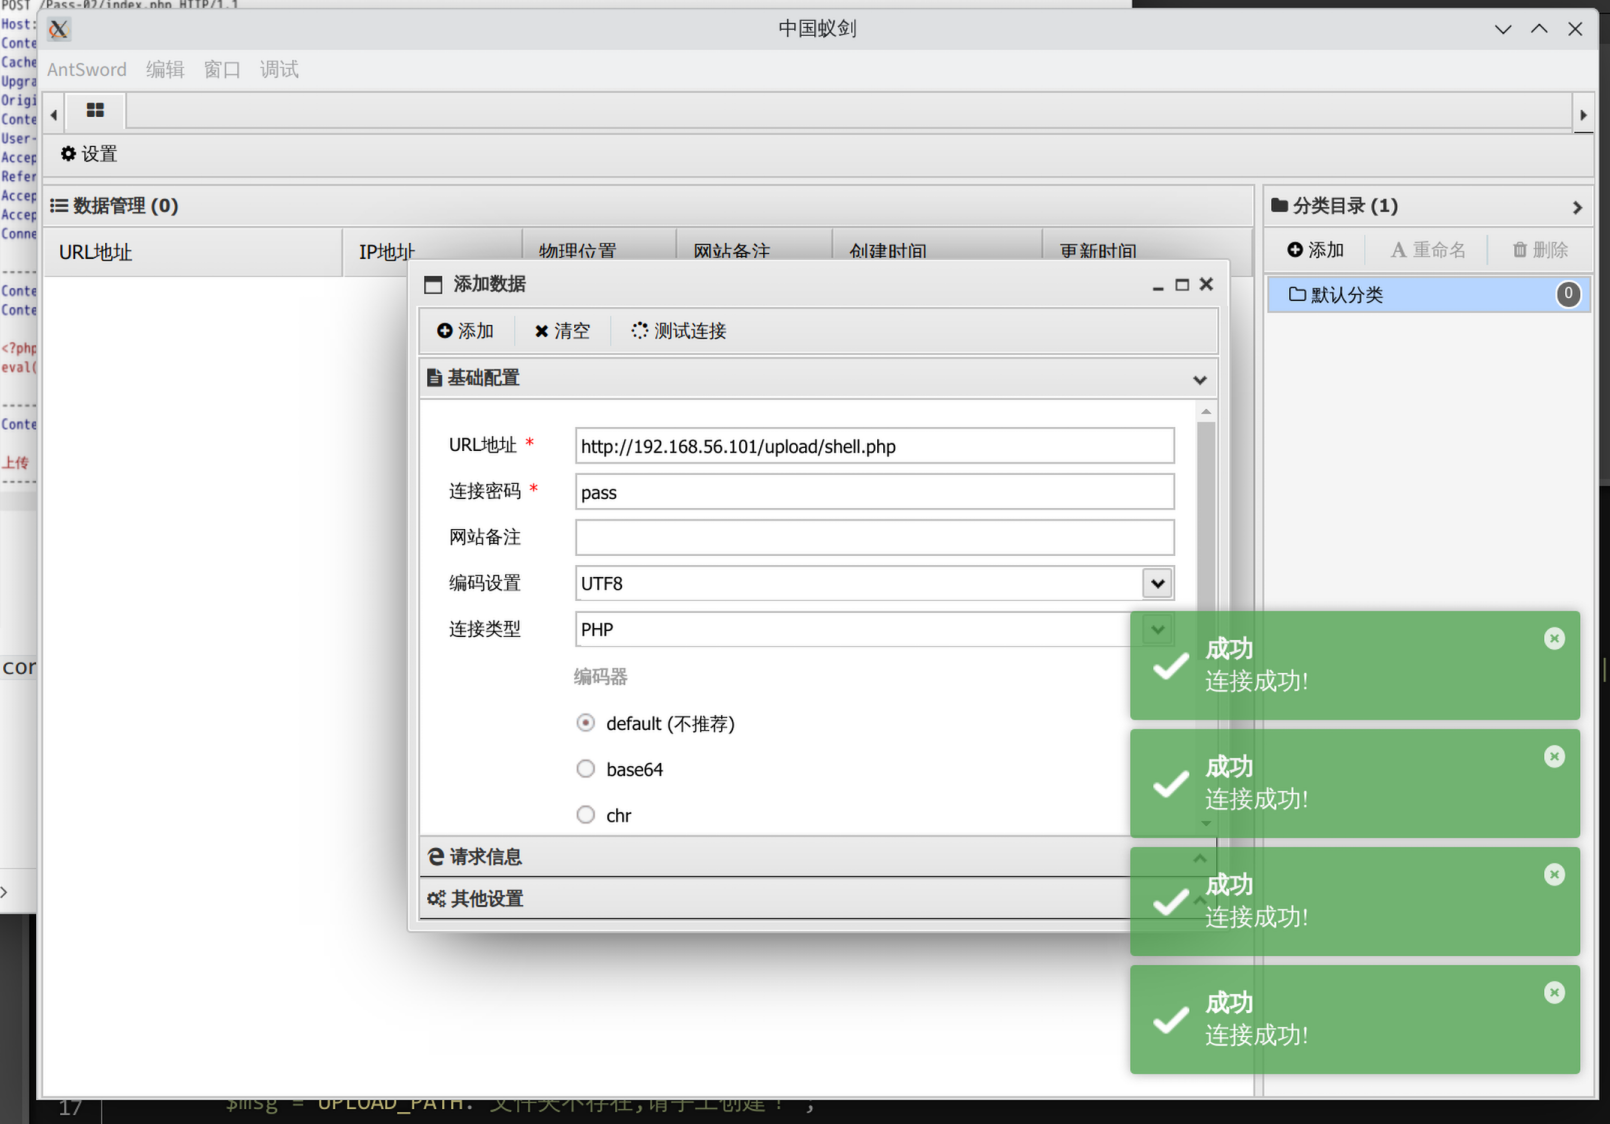Click the URL地址 input field

[x=875, y=446]
